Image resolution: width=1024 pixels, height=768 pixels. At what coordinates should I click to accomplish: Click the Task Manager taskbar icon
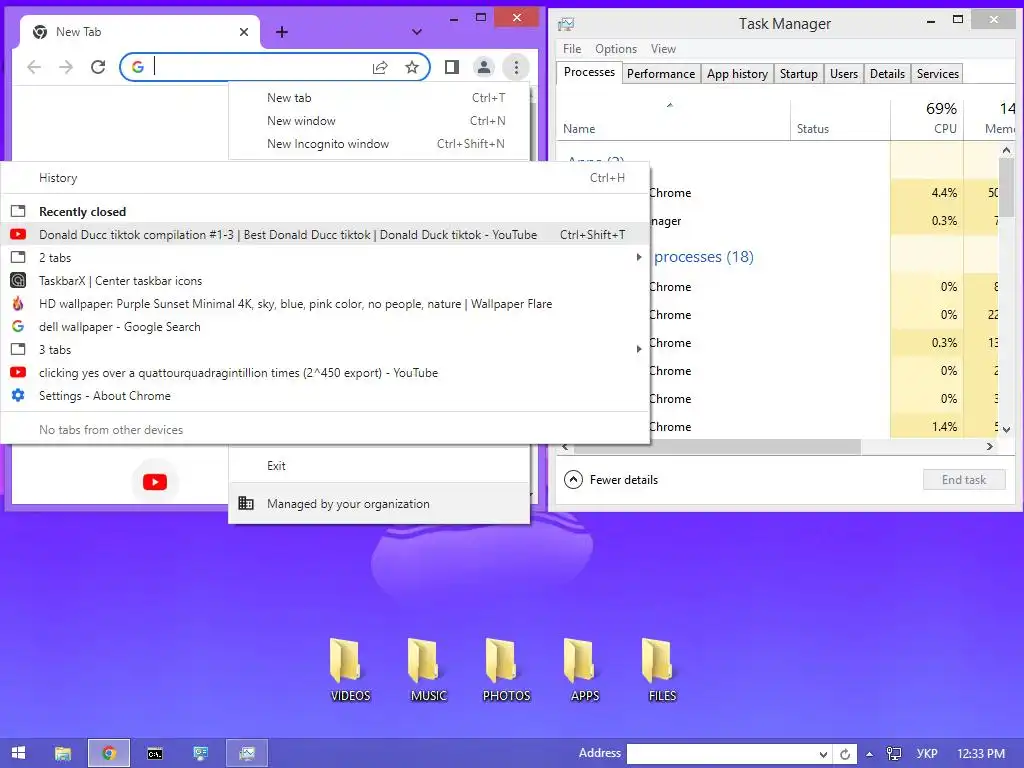click(247, 753)
